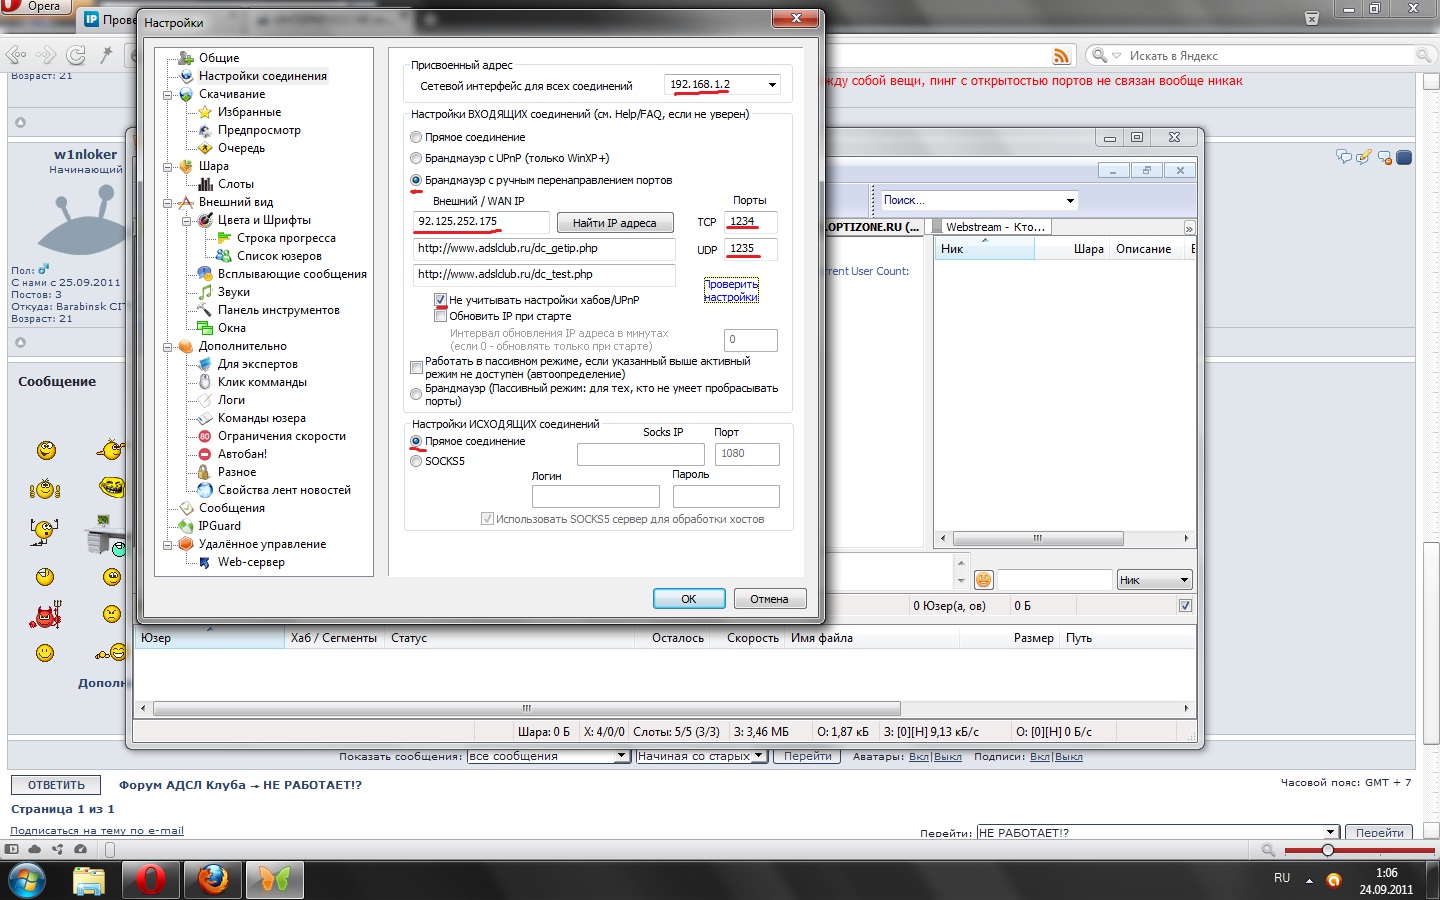Screen dimensions: 1440x900
Task: Click the smiley icon beside chat input
Action: (983, 580)
